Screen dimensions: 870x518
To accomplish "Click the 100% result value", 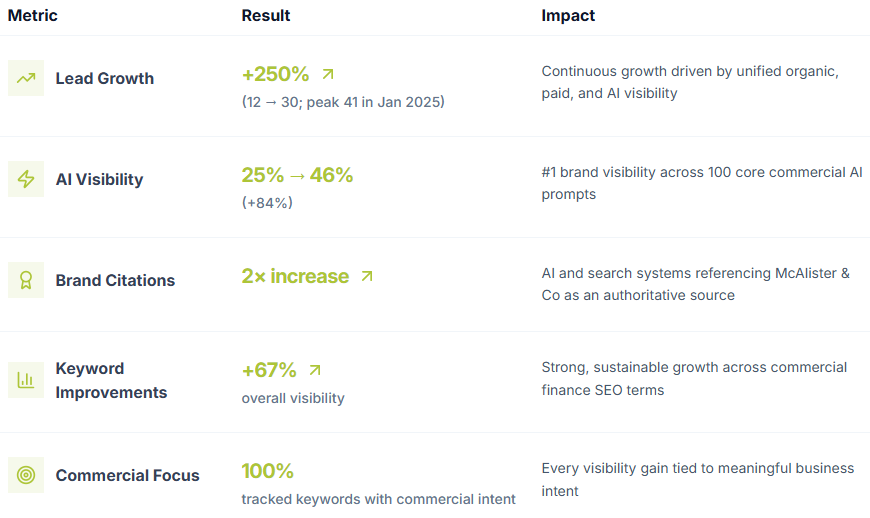I will pyautogui.click(x=267, y=471).
